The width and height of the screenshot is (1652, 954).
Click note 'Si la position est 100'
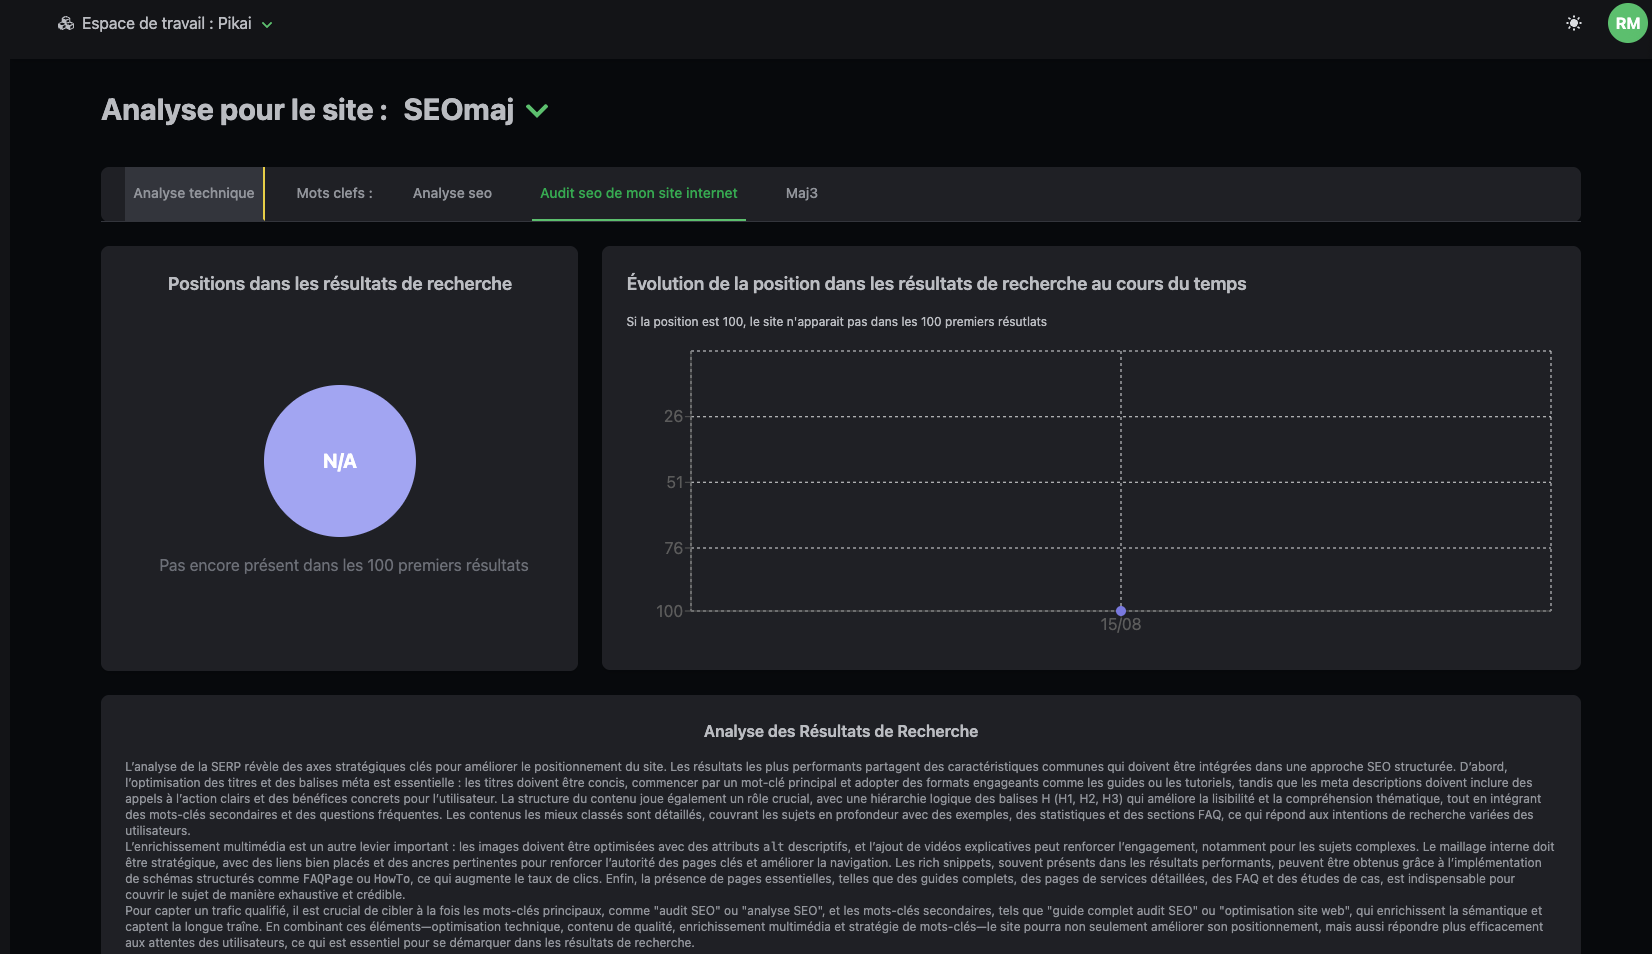click(836, 322)
